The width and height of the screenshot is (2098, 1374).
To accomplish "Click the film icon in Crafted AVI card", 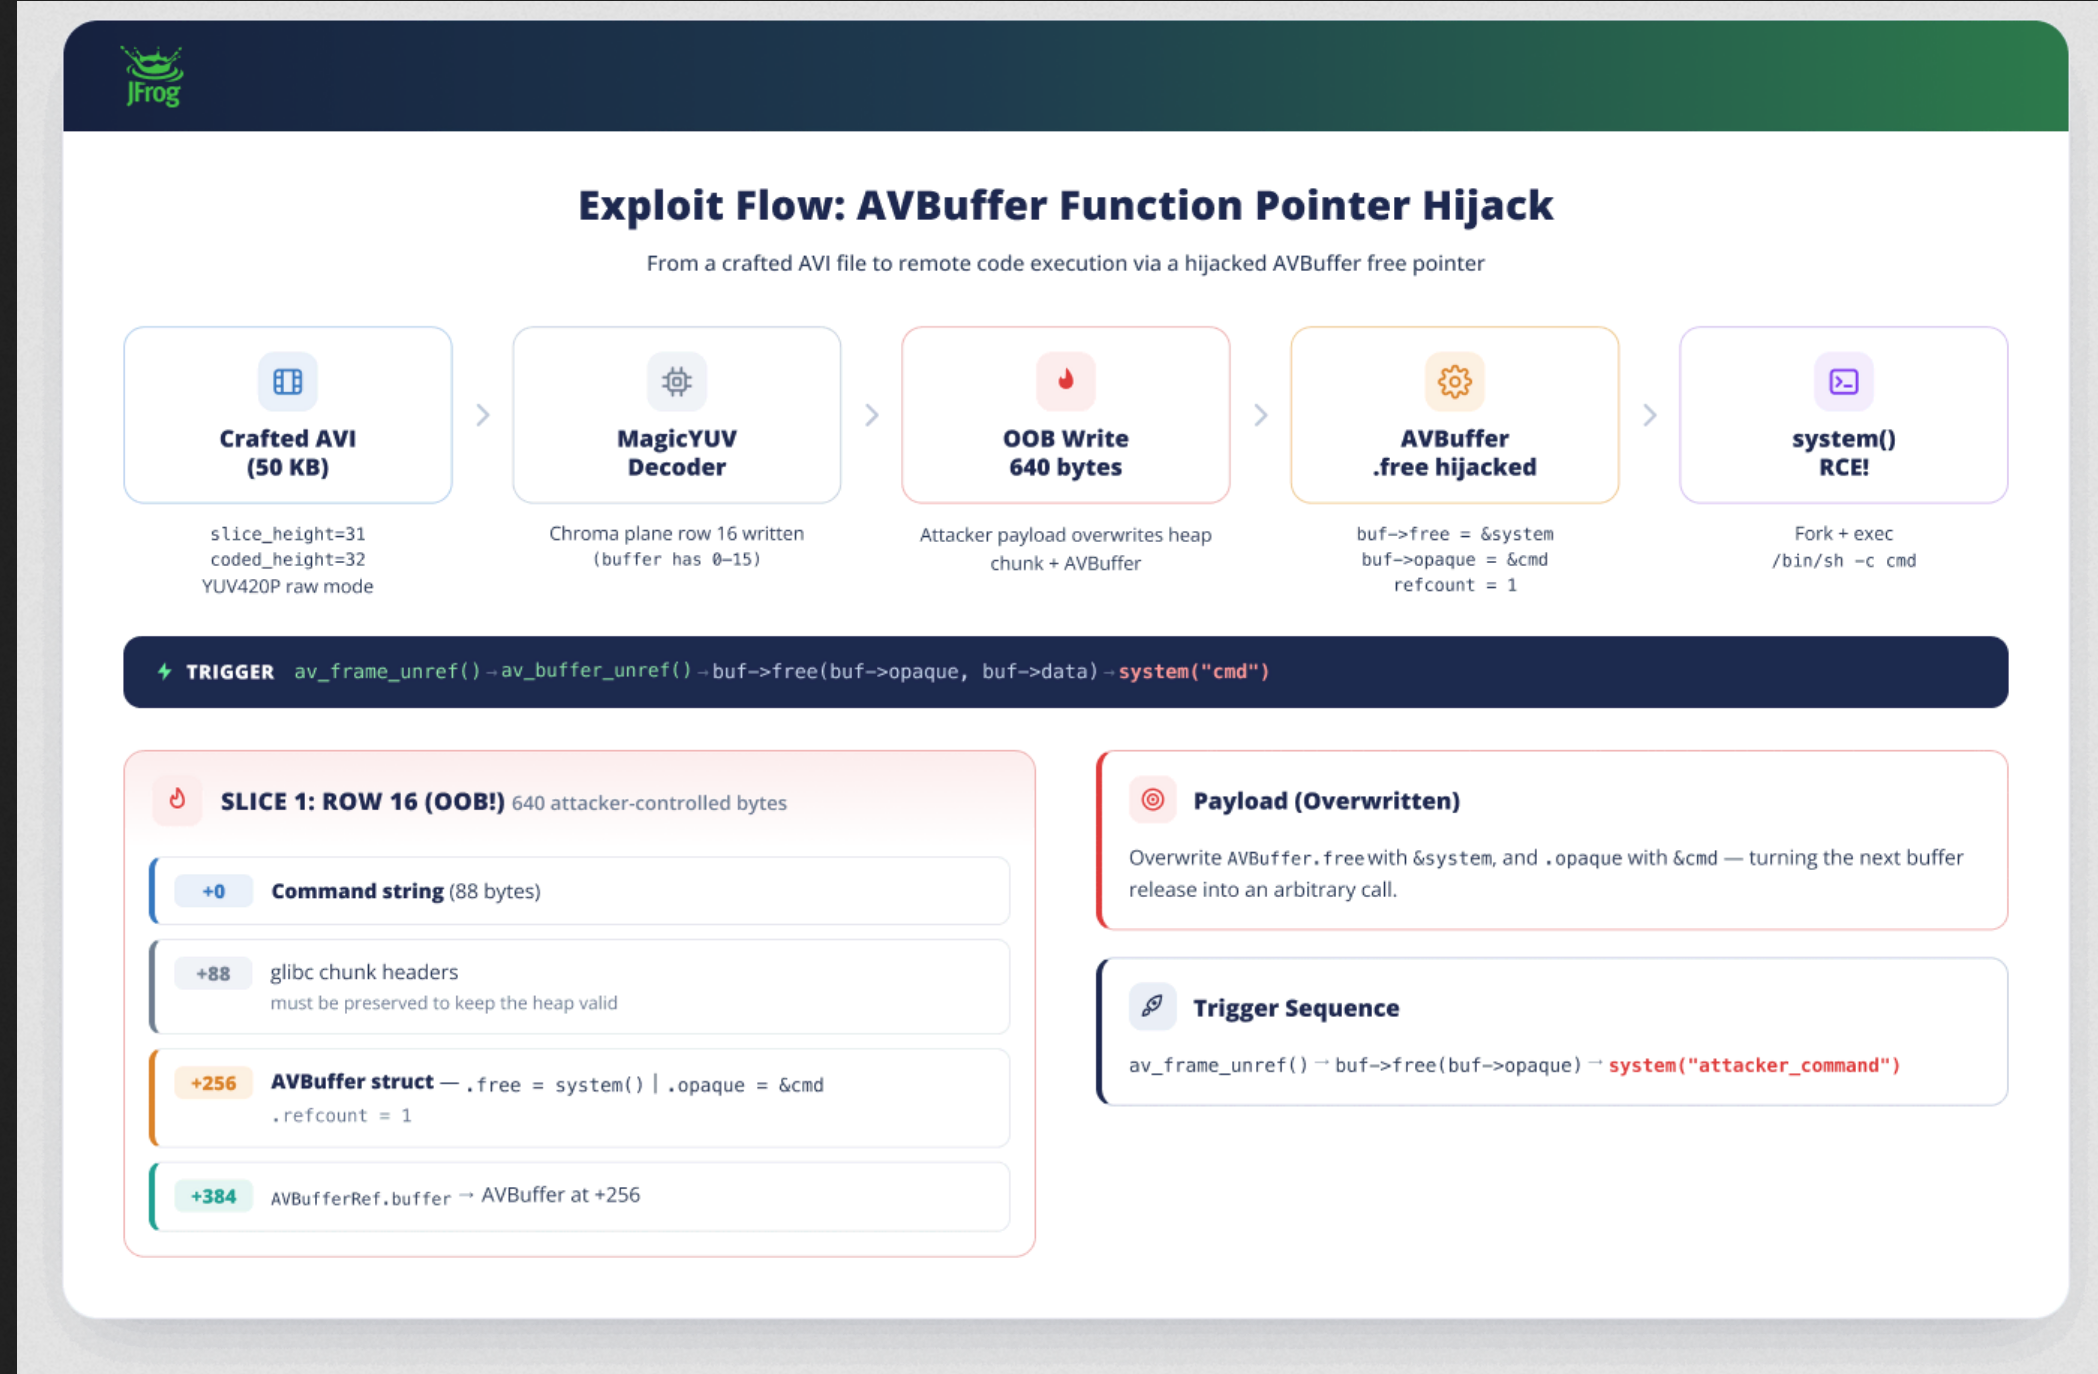I will 288,381.
